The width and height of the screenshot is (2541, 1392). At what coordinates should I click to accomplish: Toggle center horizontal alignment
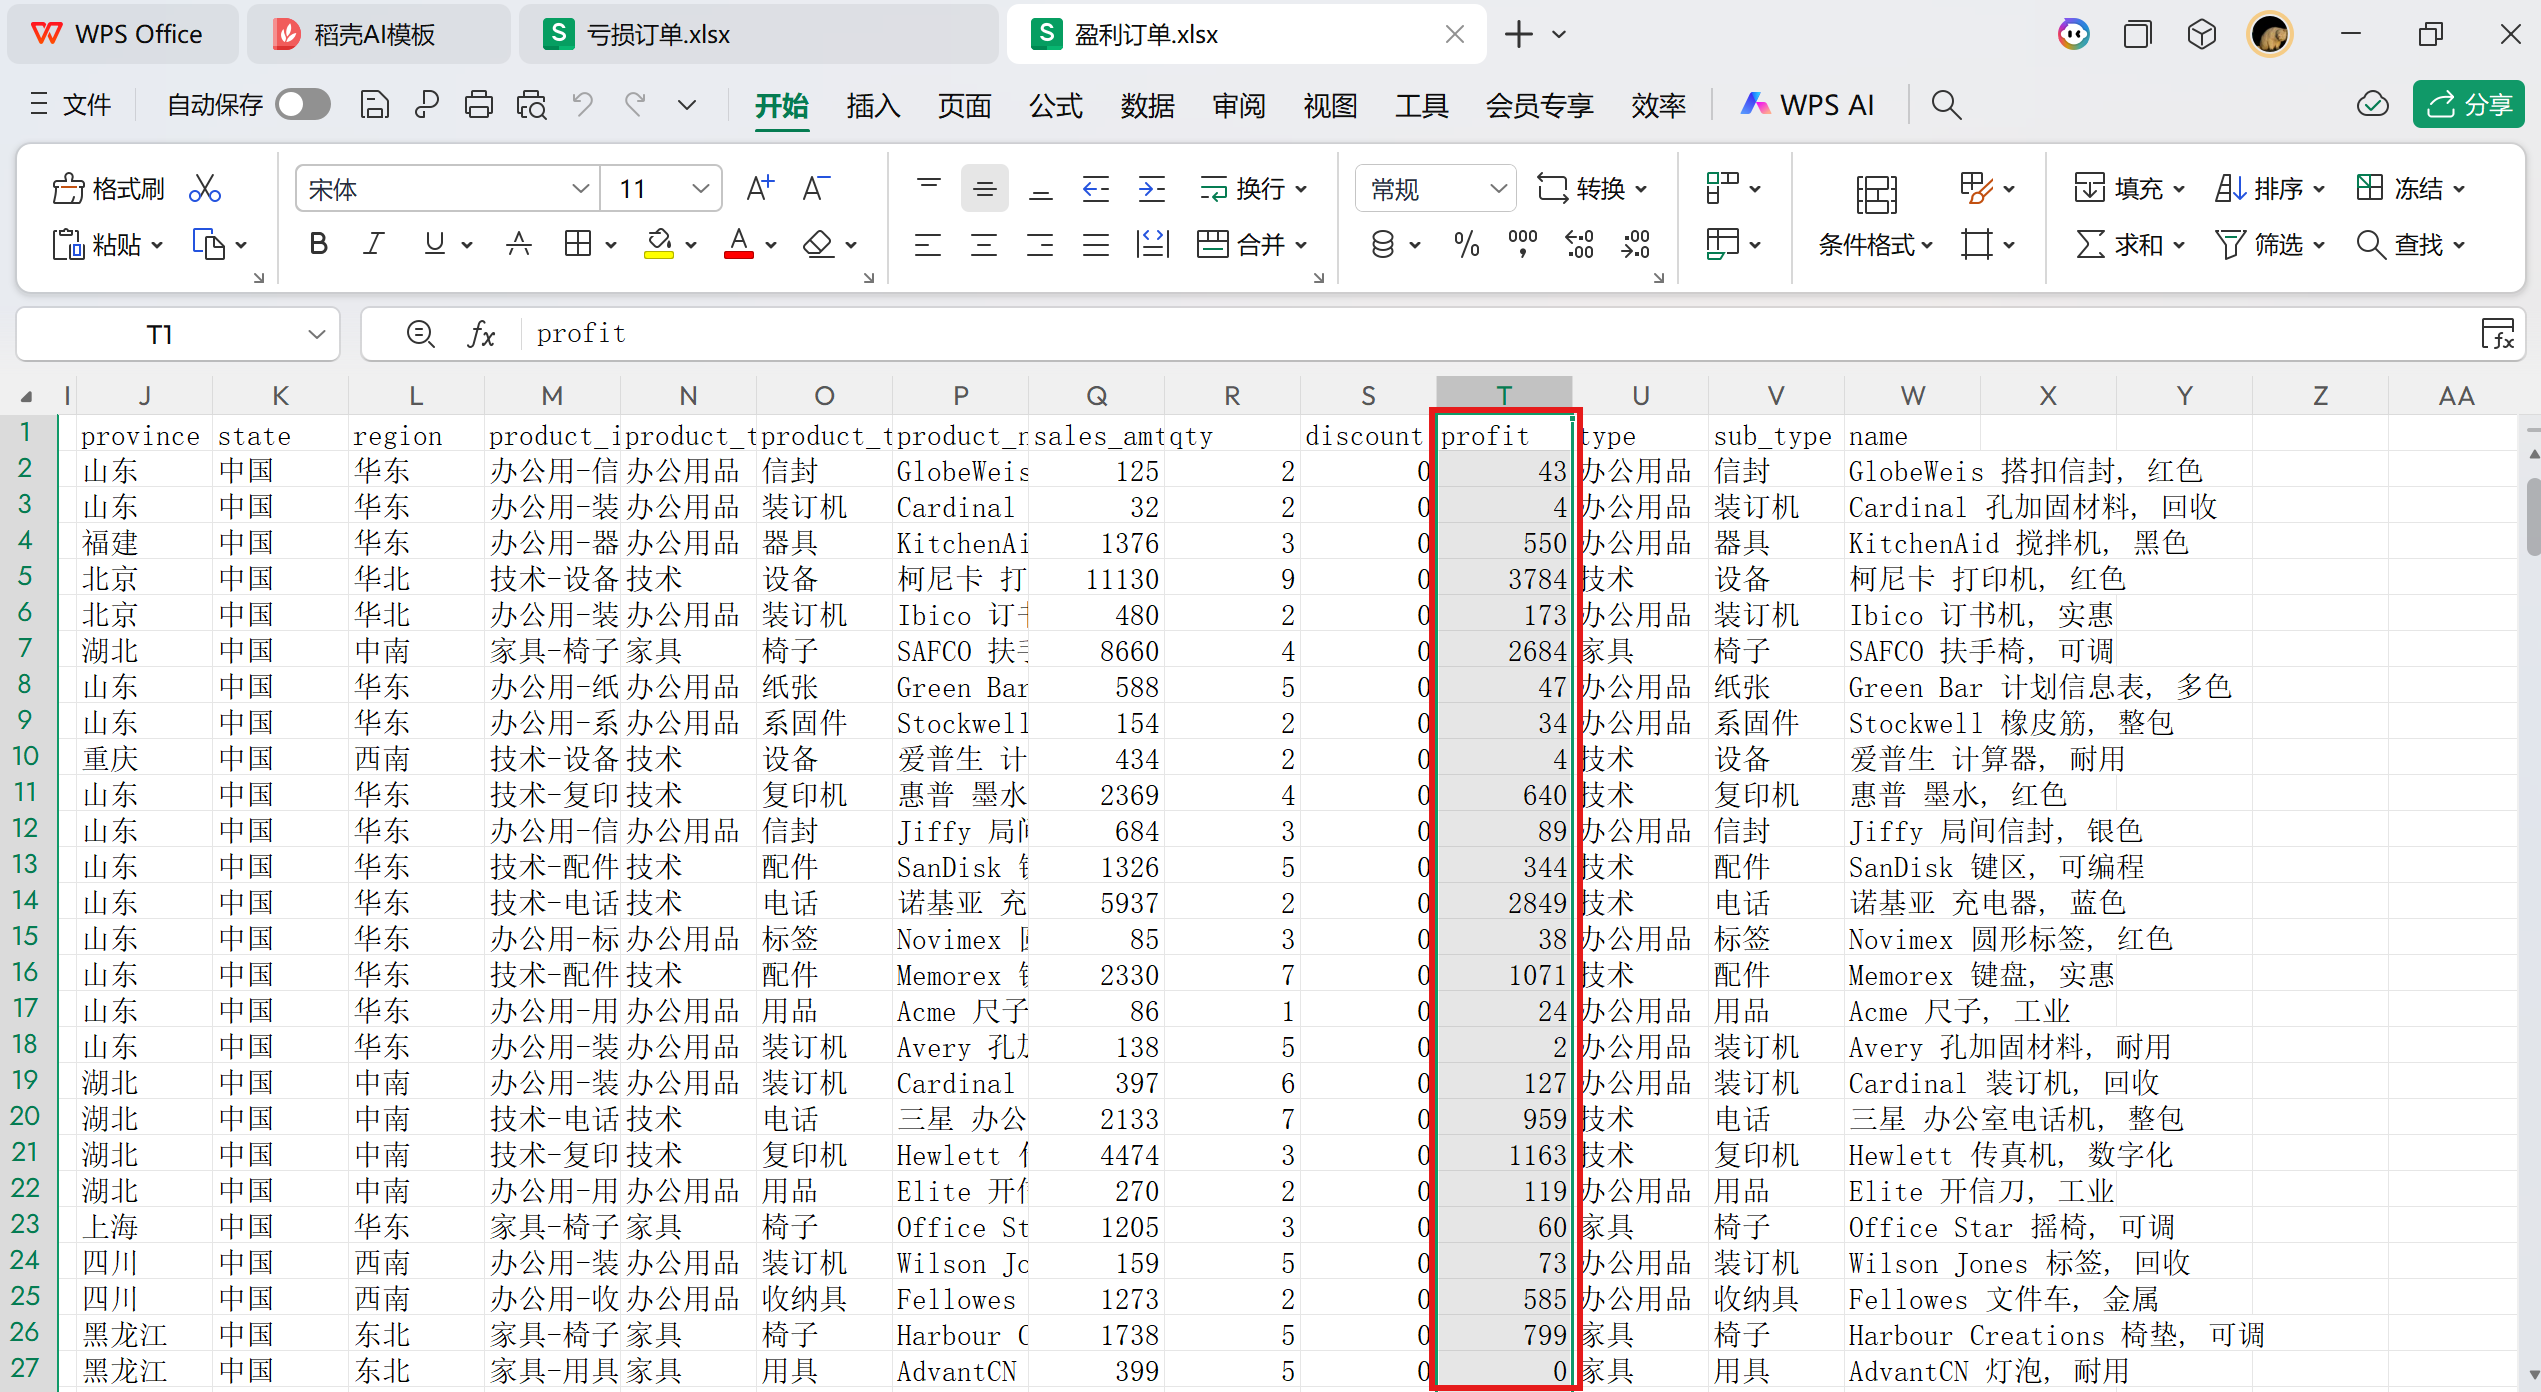click(x=984, y=244)
